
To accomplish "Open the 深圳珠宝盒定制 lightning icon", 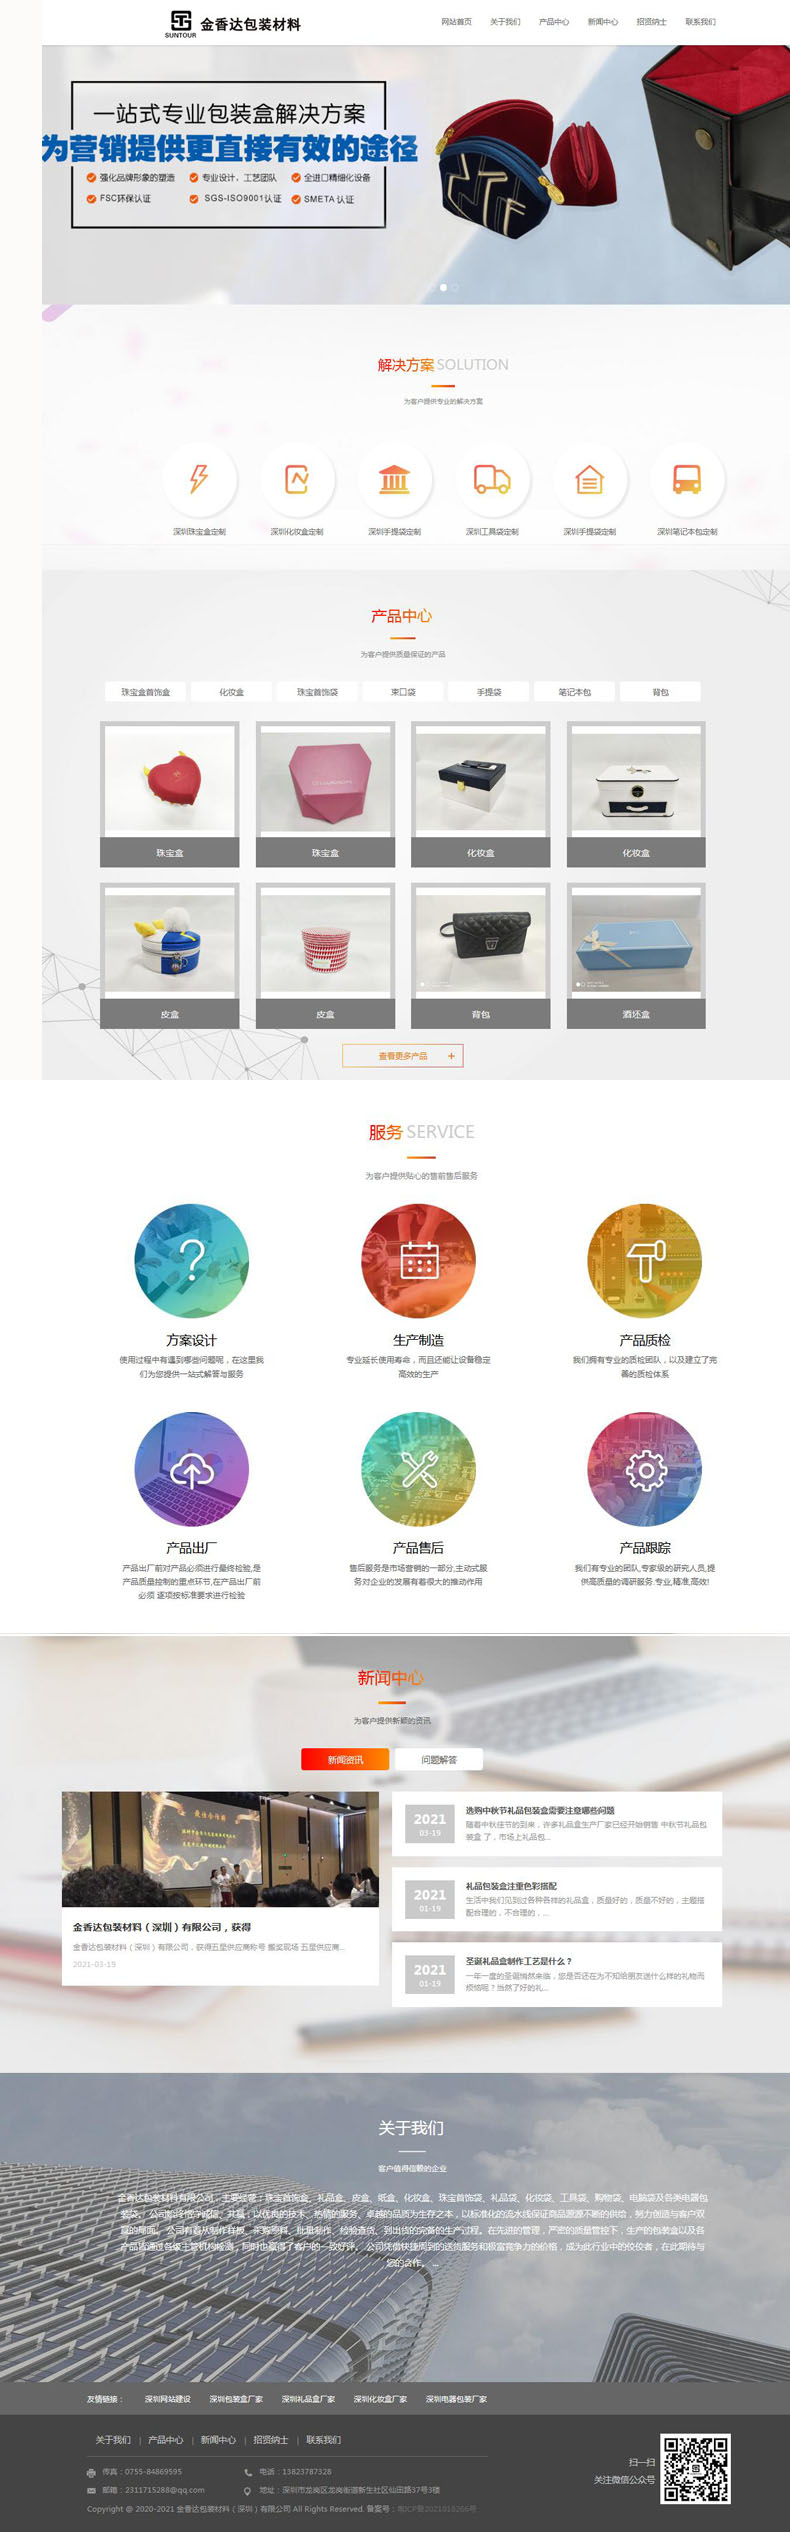I will click(199, 479).
